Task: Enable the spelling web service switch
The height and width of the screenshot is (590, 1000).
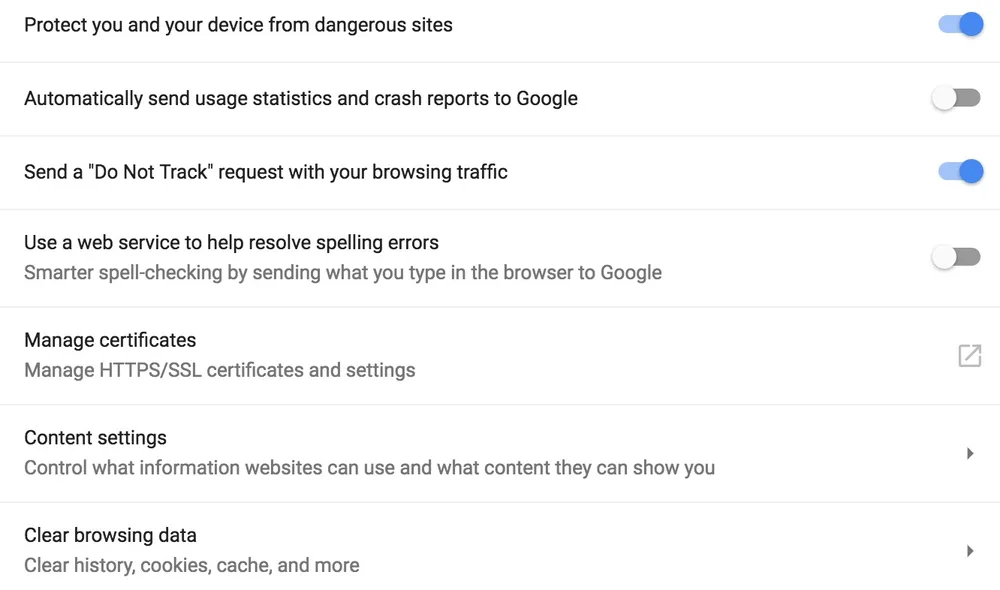Action: [957, 257]
